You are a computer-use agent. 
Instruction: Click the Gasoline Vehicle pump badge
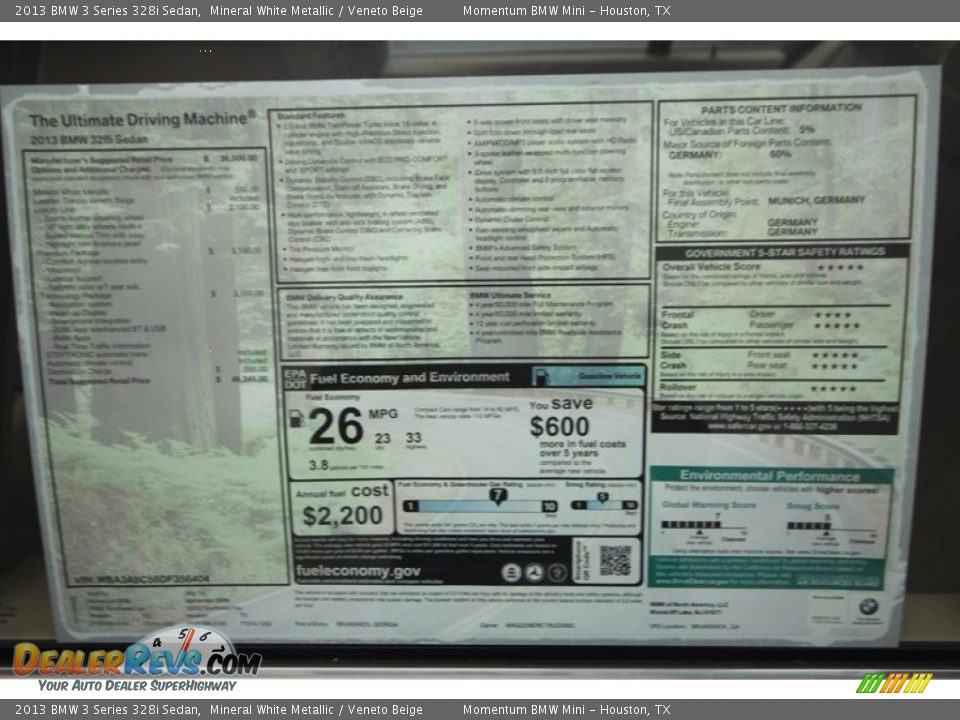click(x=588, y=376)
